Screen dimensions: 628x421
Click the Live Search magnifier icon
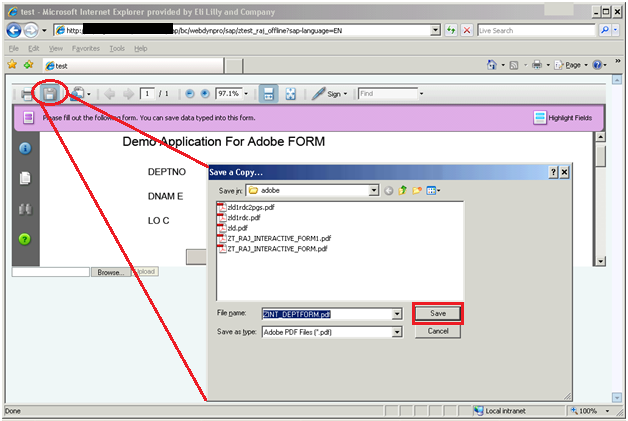pyautogui.click(x=605, y=30)
